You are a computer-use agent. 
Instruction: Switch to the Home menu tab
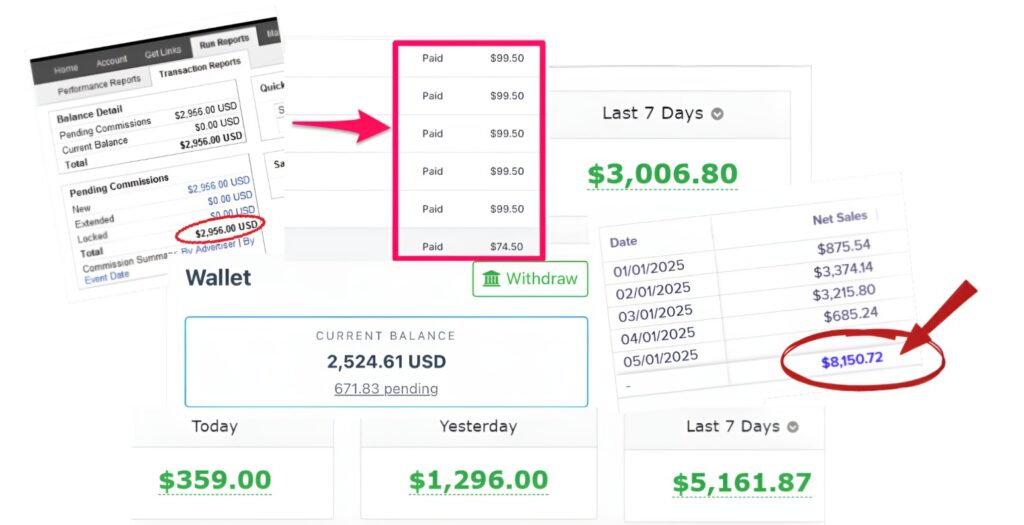[x=66, y=69]
